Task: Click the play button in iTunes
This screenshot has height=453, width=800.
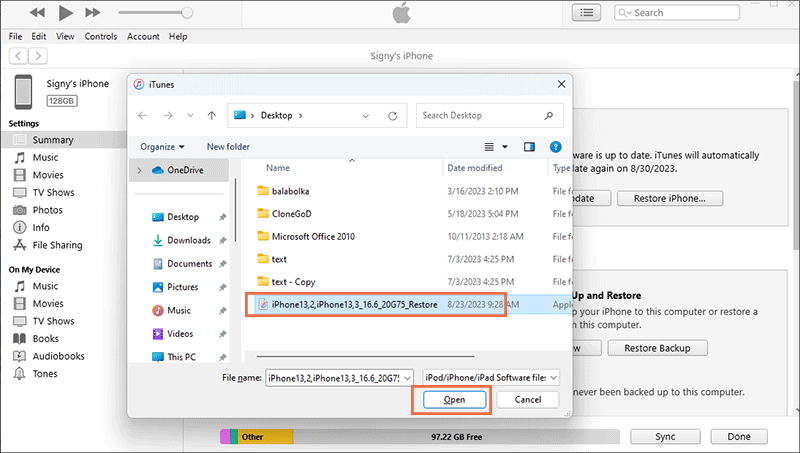Action: [65, 13]
